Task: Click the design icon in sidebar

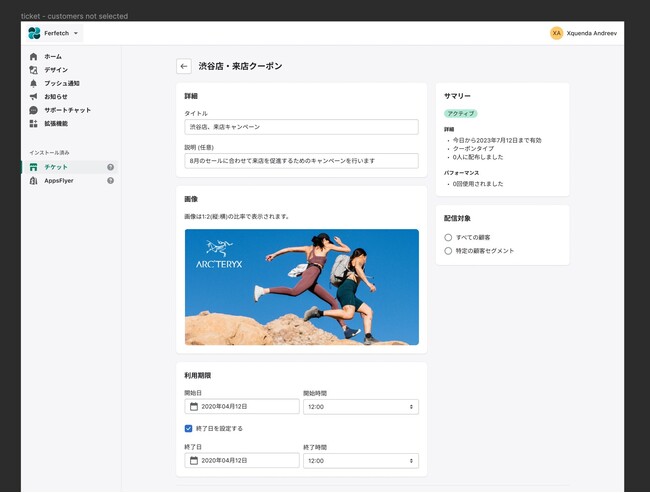Action: coord(34,70)
